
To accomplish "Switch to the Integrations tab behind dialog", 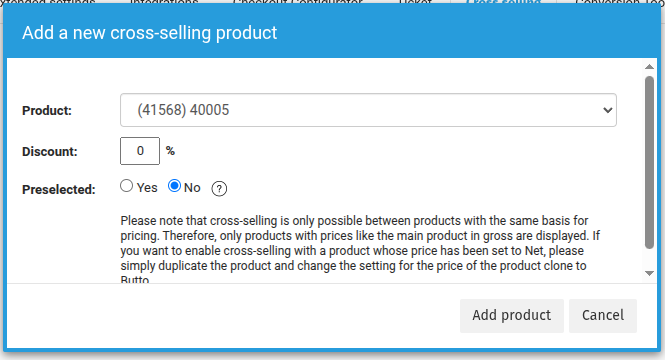I will coord(164,2).
